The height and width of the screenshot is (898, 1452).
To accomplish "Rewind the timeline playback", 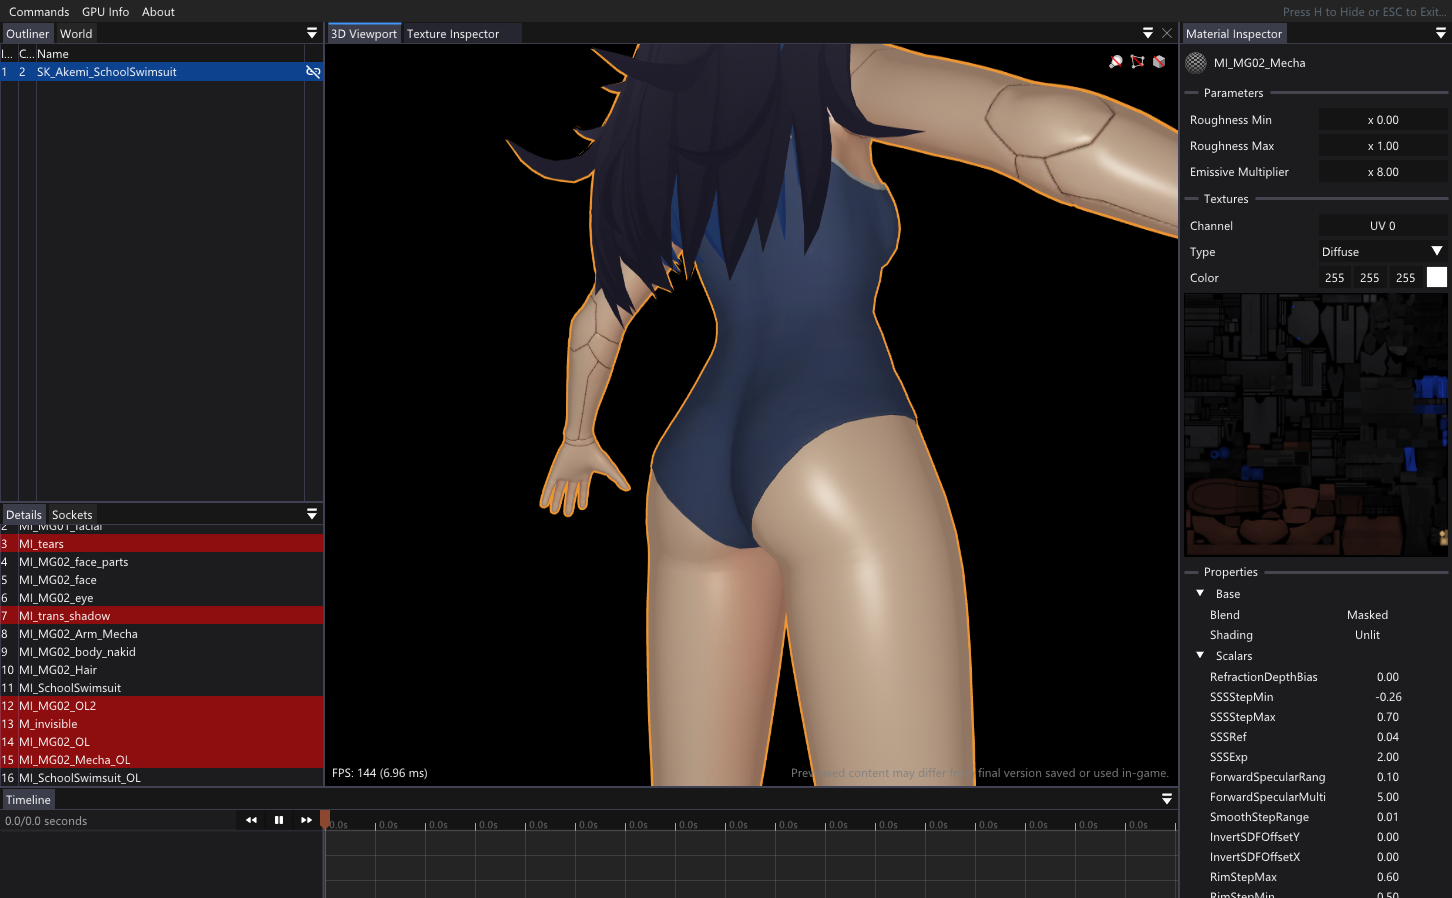I will pyautogui.click(x=251, y=820).
